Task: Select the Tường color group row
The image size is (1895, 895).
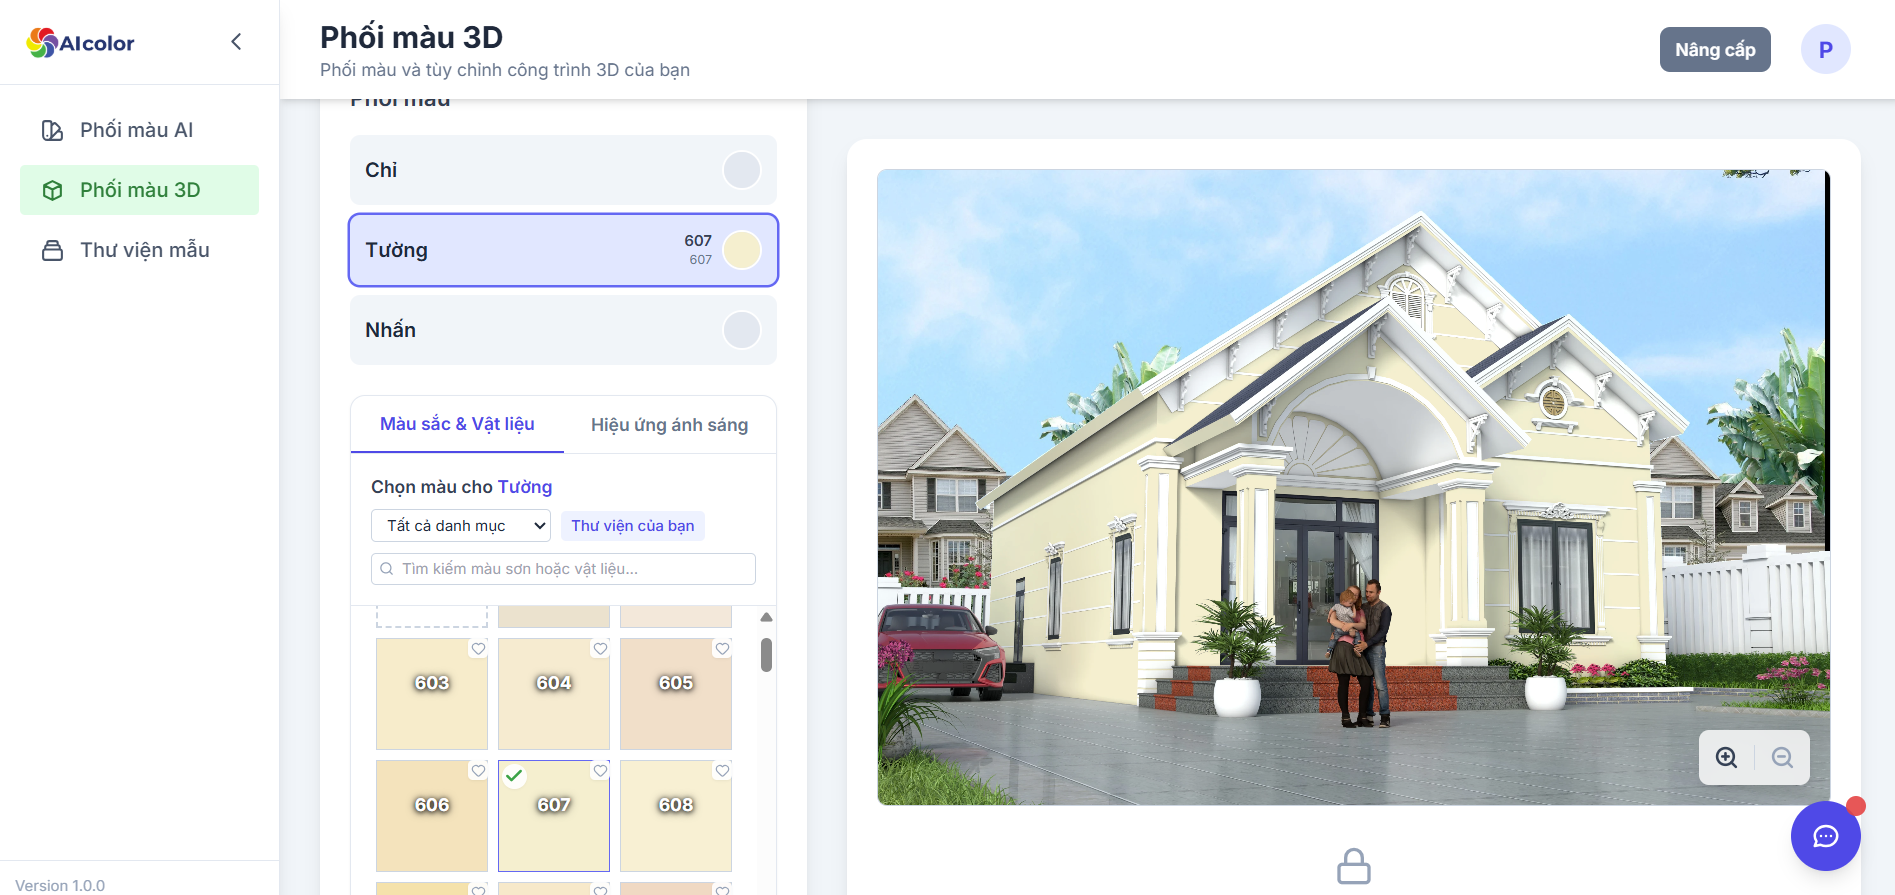Action: (x=563, y=250)
